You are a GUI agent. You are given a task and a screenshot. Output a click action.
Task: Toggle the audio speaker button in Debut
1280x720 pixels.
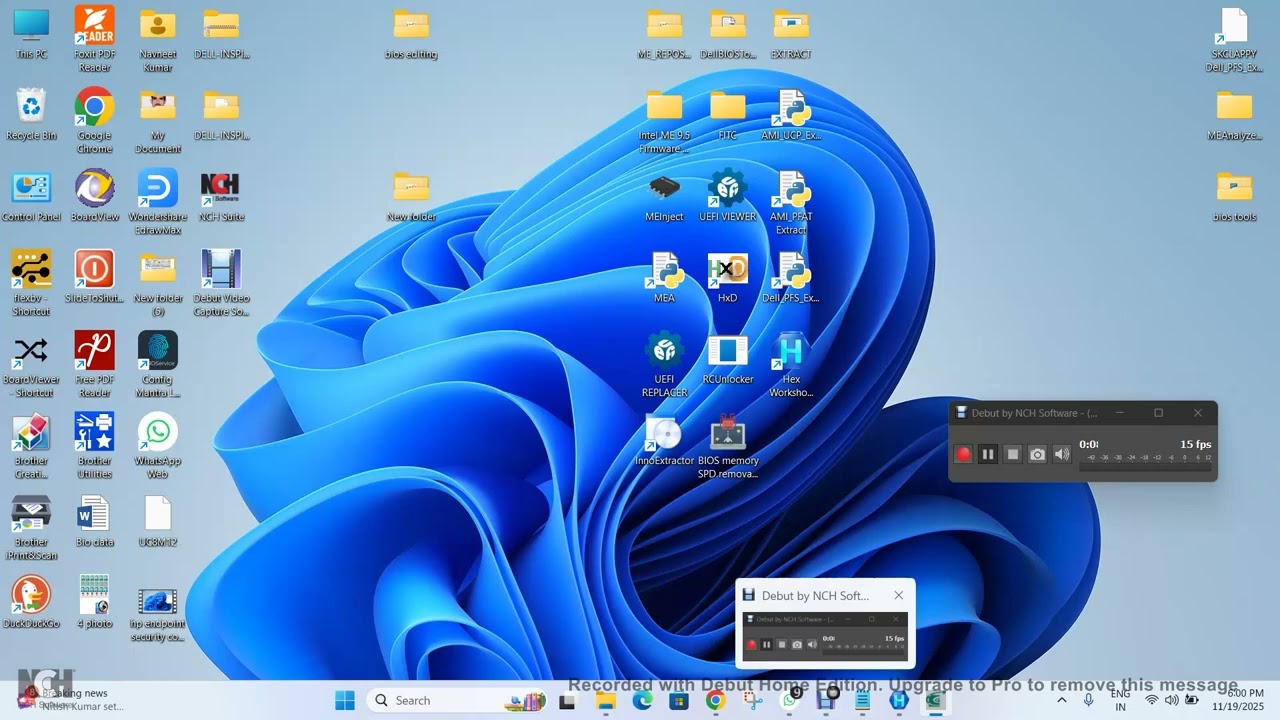click(1062, 454)
